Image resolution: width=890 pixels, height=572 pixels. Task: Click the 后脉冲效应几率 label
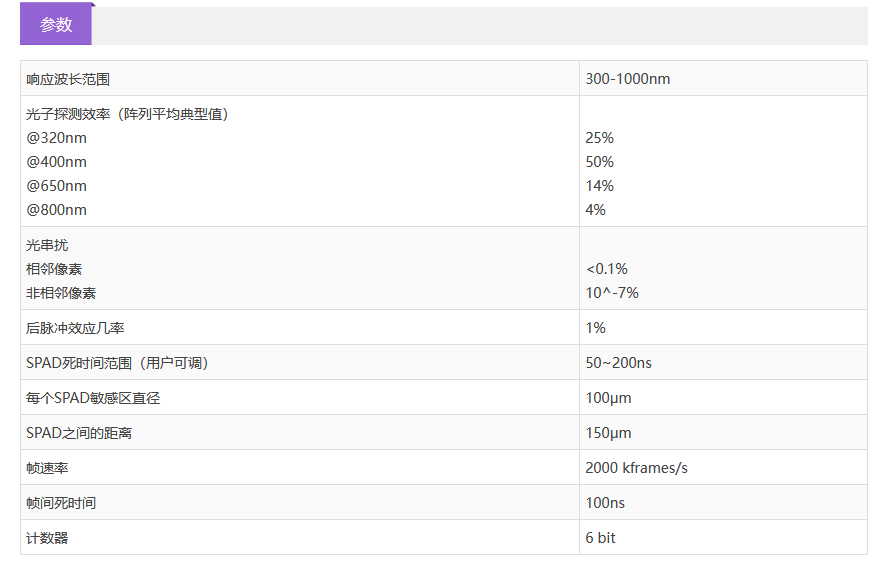pyautogui.click(x=75, y=328)
